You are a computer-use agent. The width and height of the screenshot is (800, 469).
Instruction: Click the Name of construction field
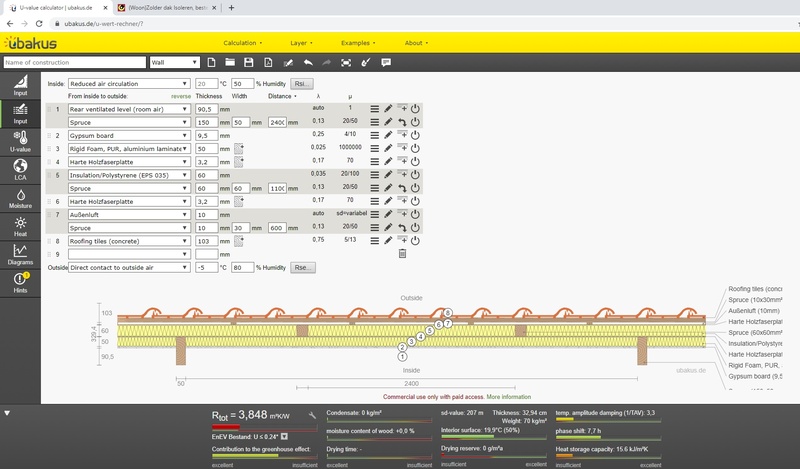click(74, 62)
